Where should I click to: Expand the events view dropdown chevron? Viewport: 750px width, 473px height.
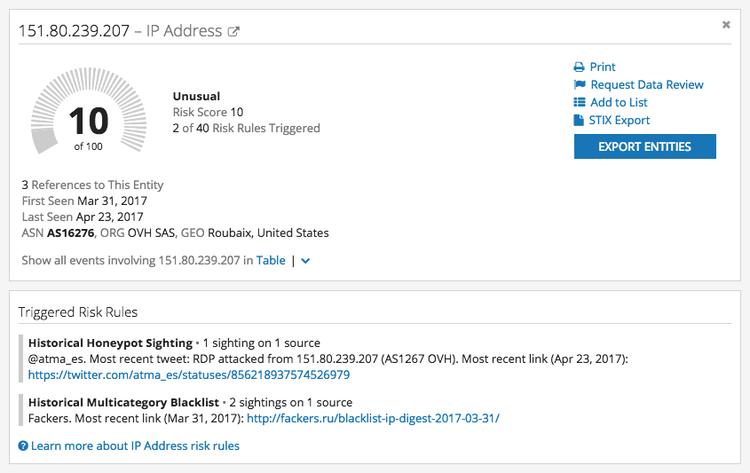pyautogui.click(x=305, y=261)
